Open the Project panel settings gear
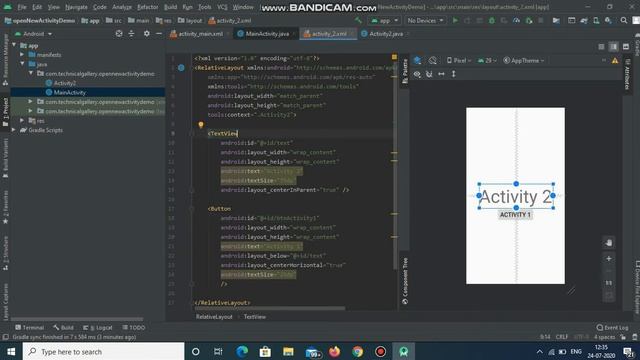 point(147,34)
